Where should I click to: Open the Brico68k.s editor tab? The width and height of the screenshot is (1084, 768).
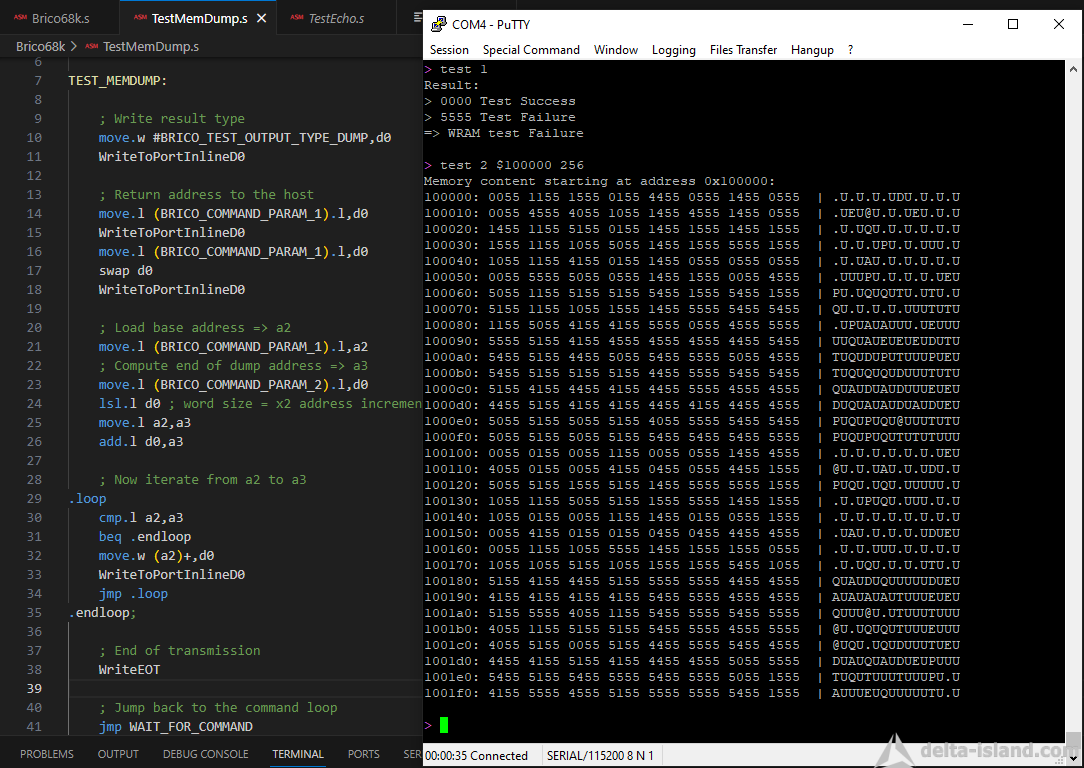60,19
